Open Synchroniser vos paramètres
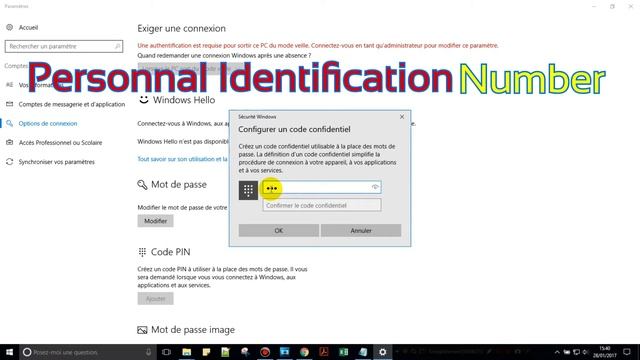The height and width of the screenshot is (360, 640). tap(56, 162)
